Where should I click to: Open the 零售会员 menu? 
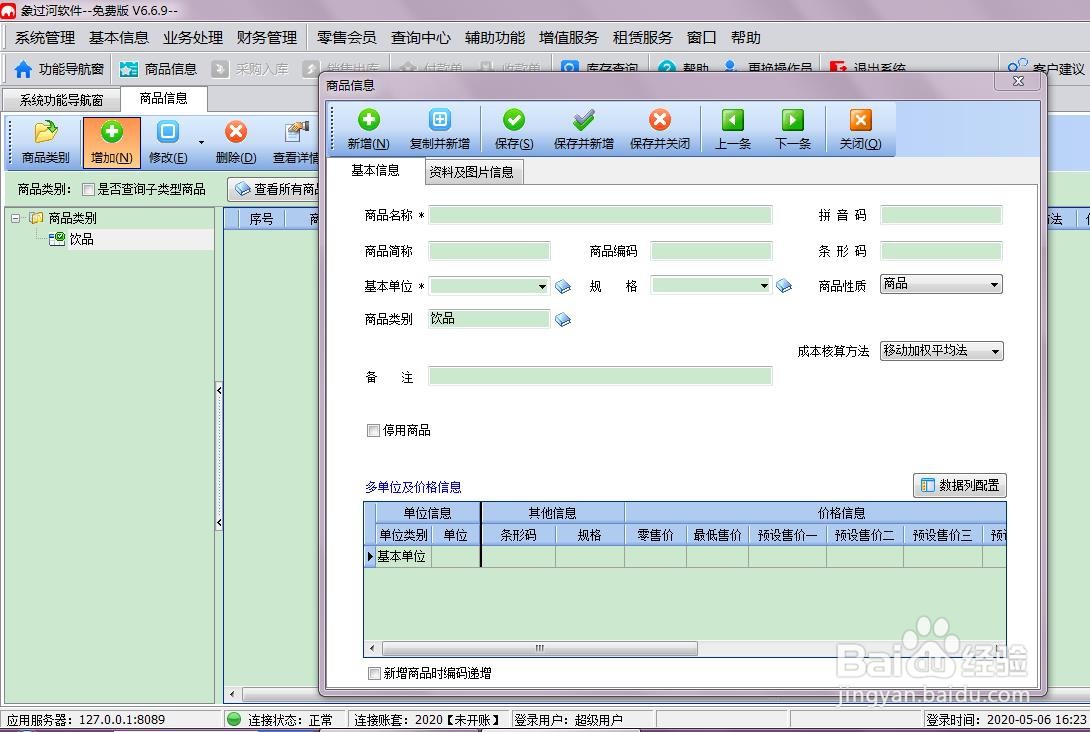click(x=346, y=38)
